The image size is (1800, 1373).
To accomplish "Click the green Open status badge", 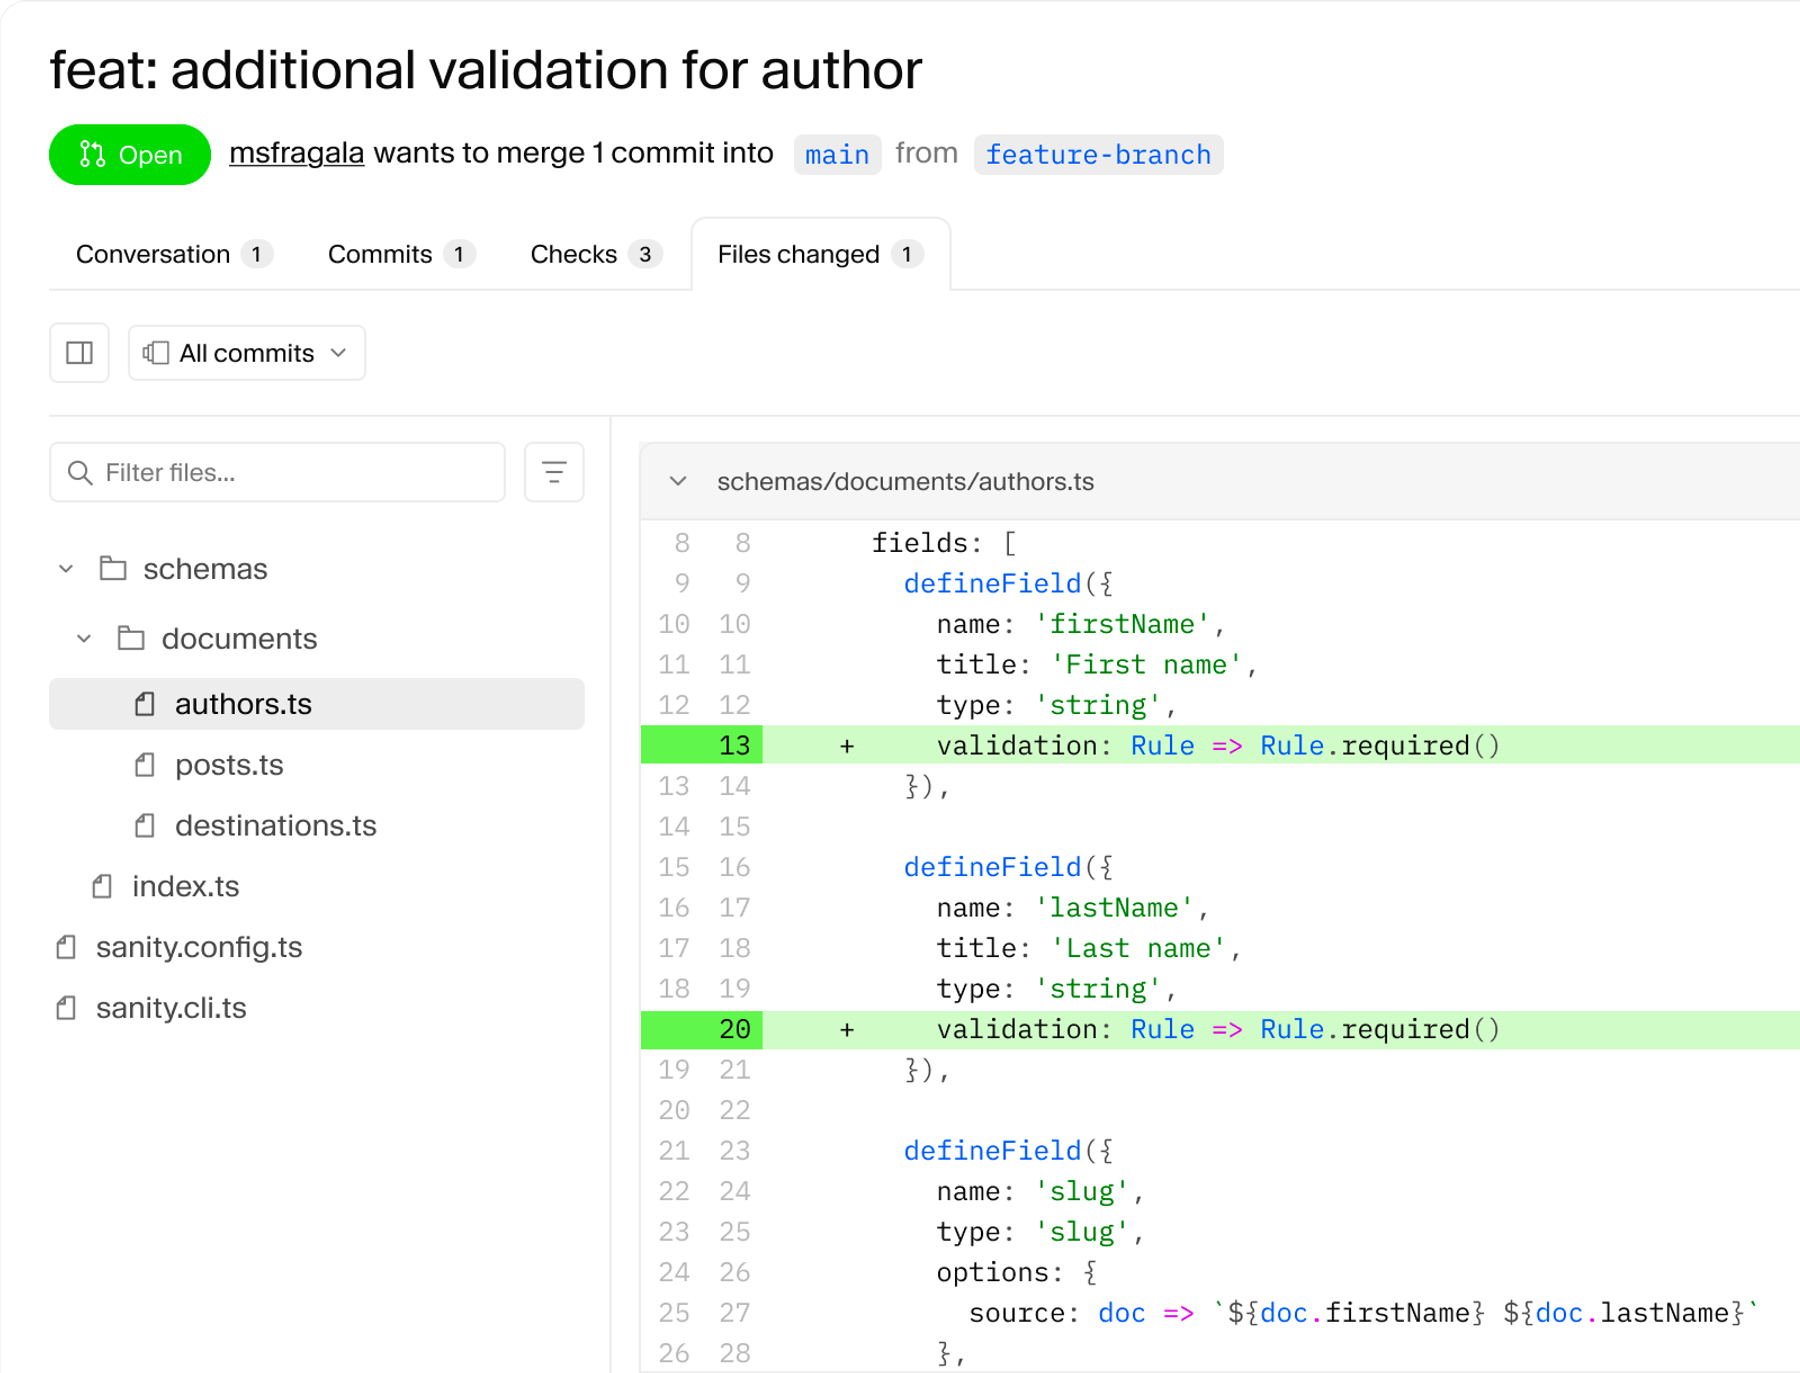I will tap(130, 155).
